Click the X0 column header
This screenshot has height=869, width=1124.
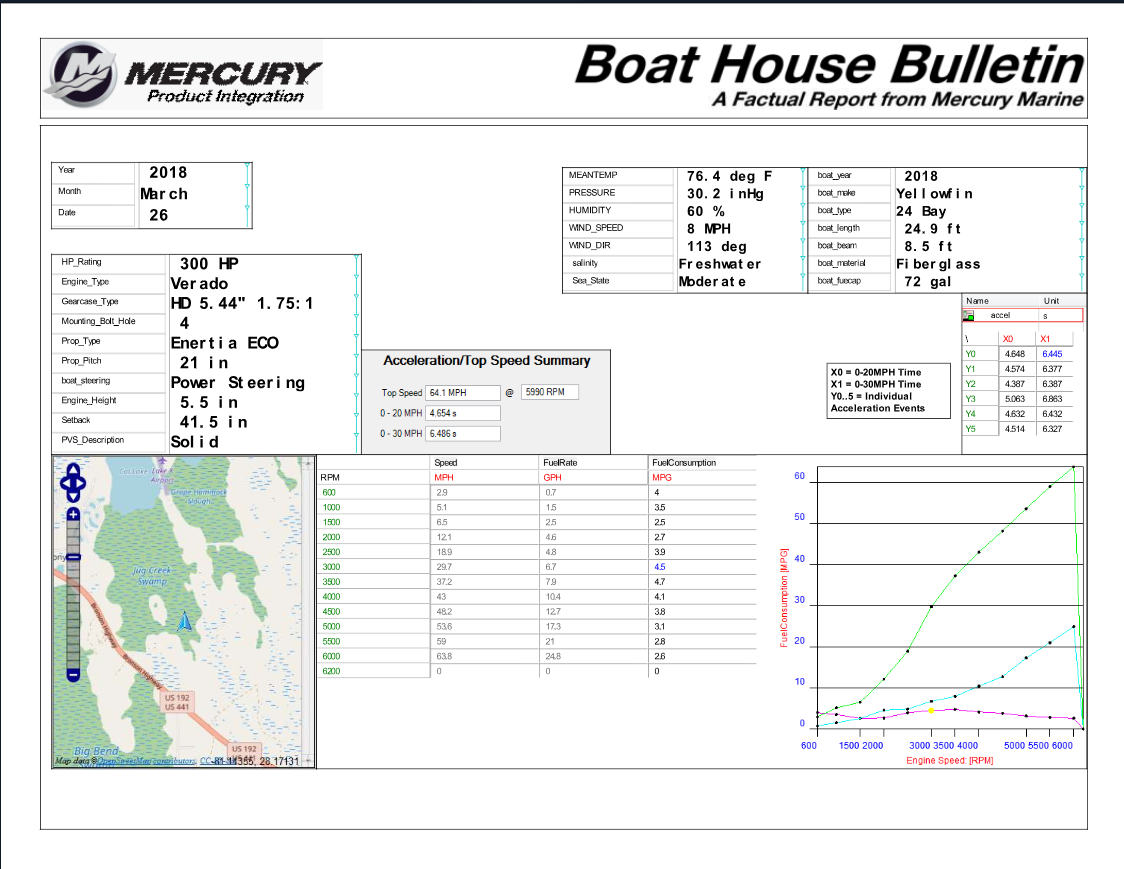tap(1008, 339)
